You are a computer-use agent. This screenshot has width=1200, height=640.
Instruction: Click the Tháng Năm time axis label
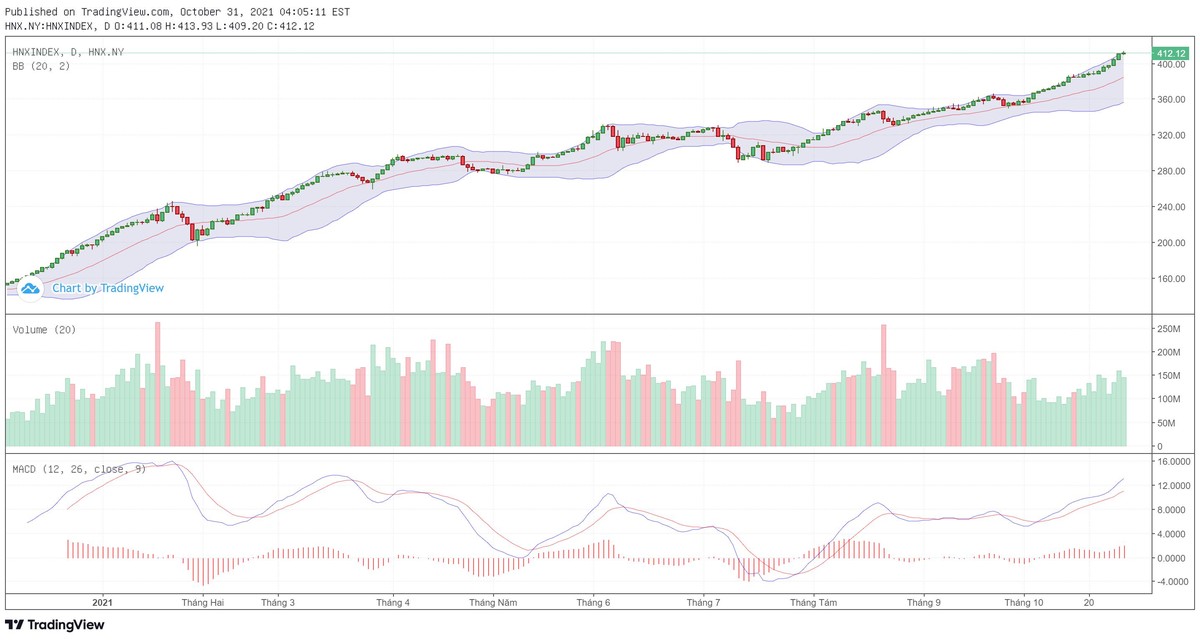point(493,603)
